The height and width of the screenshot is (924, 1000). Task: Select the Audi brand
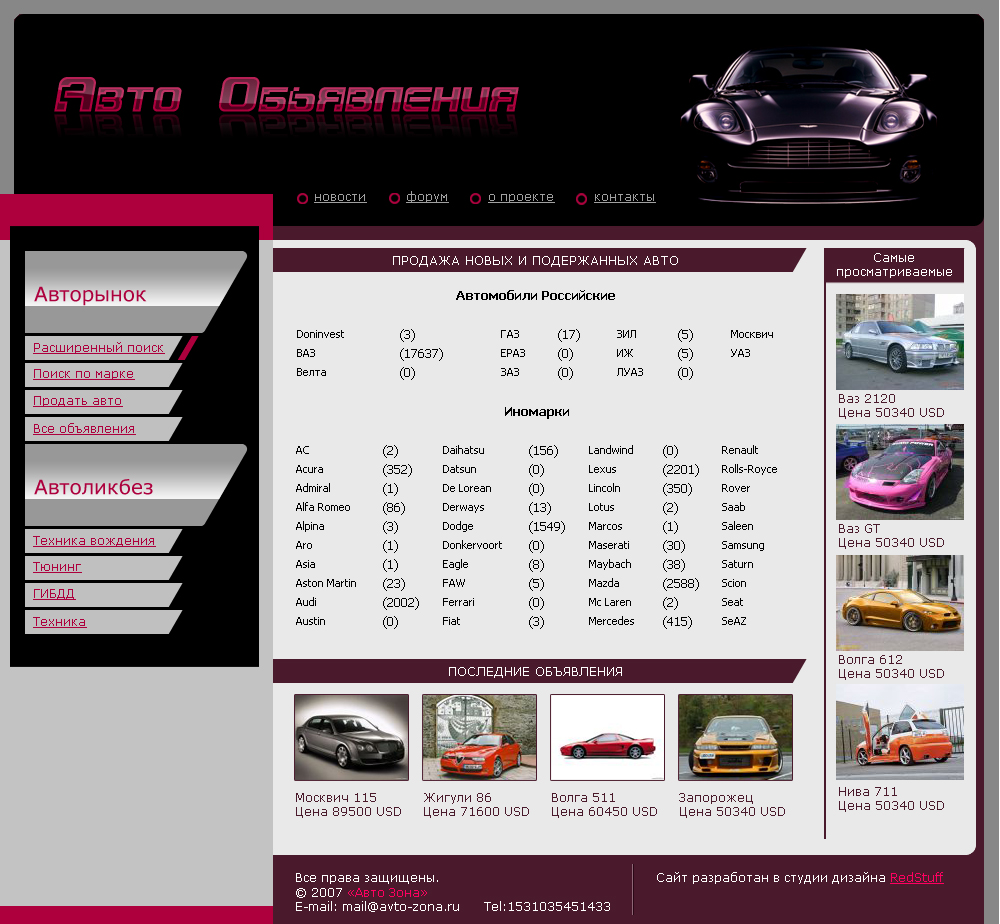click(x=306, y=603)
